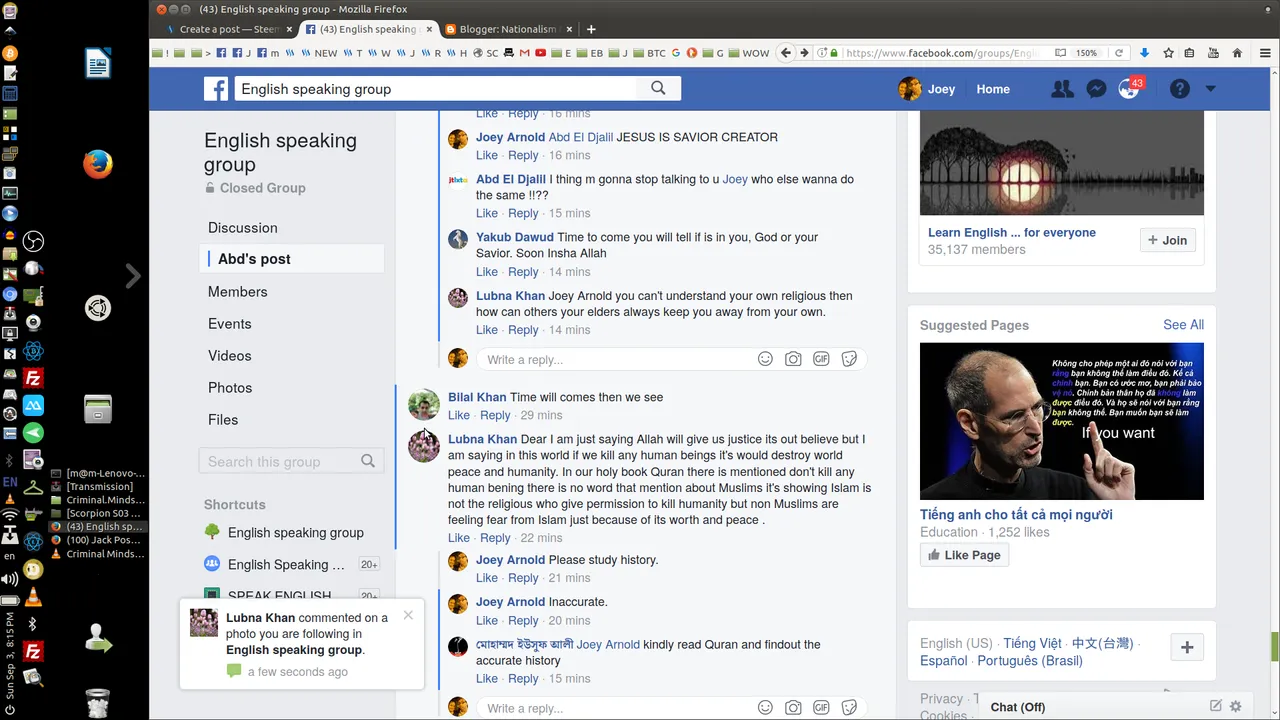
Task: Post a GIF in reply box under Lubna's first comment
Action: coord(821,359)
